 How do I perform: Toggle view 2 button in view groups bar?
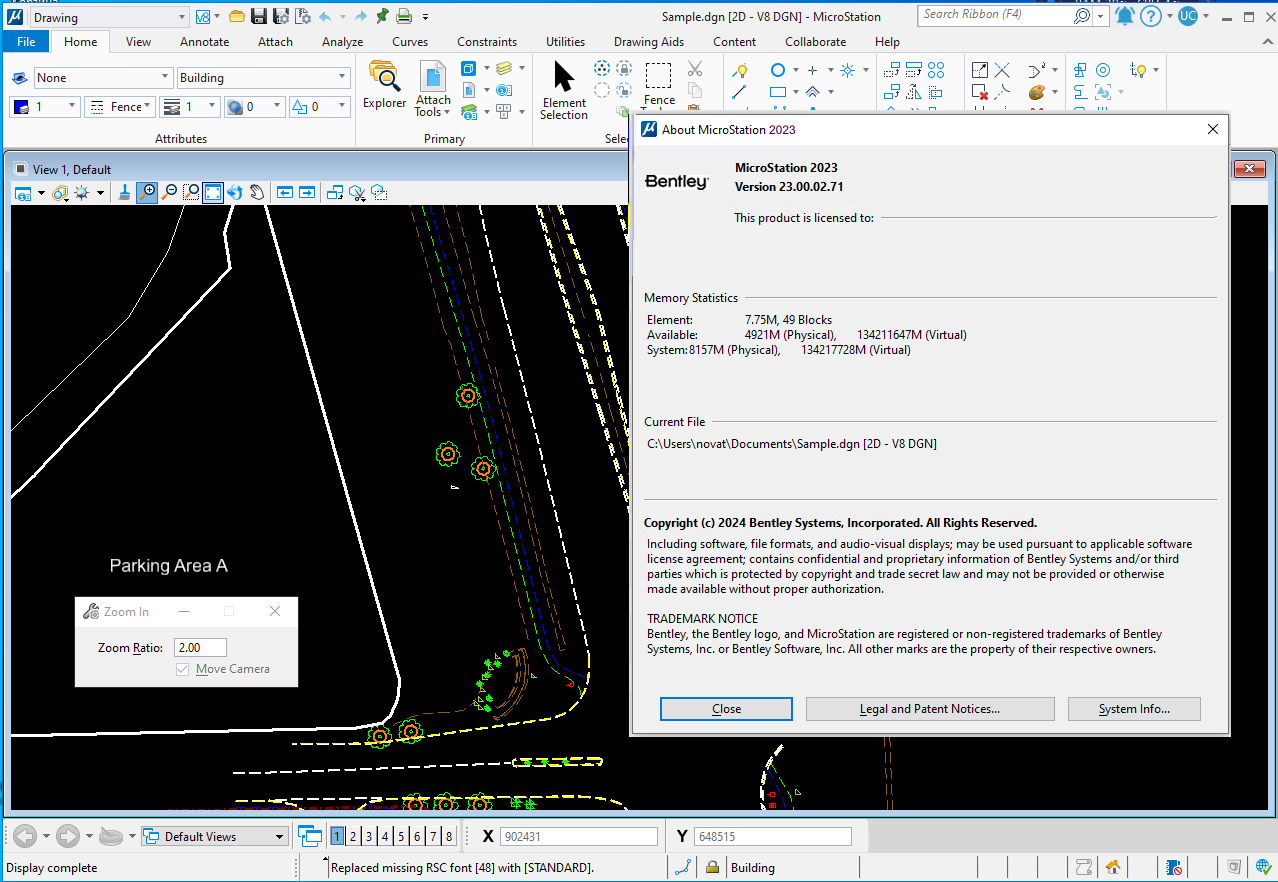[353, 837]
